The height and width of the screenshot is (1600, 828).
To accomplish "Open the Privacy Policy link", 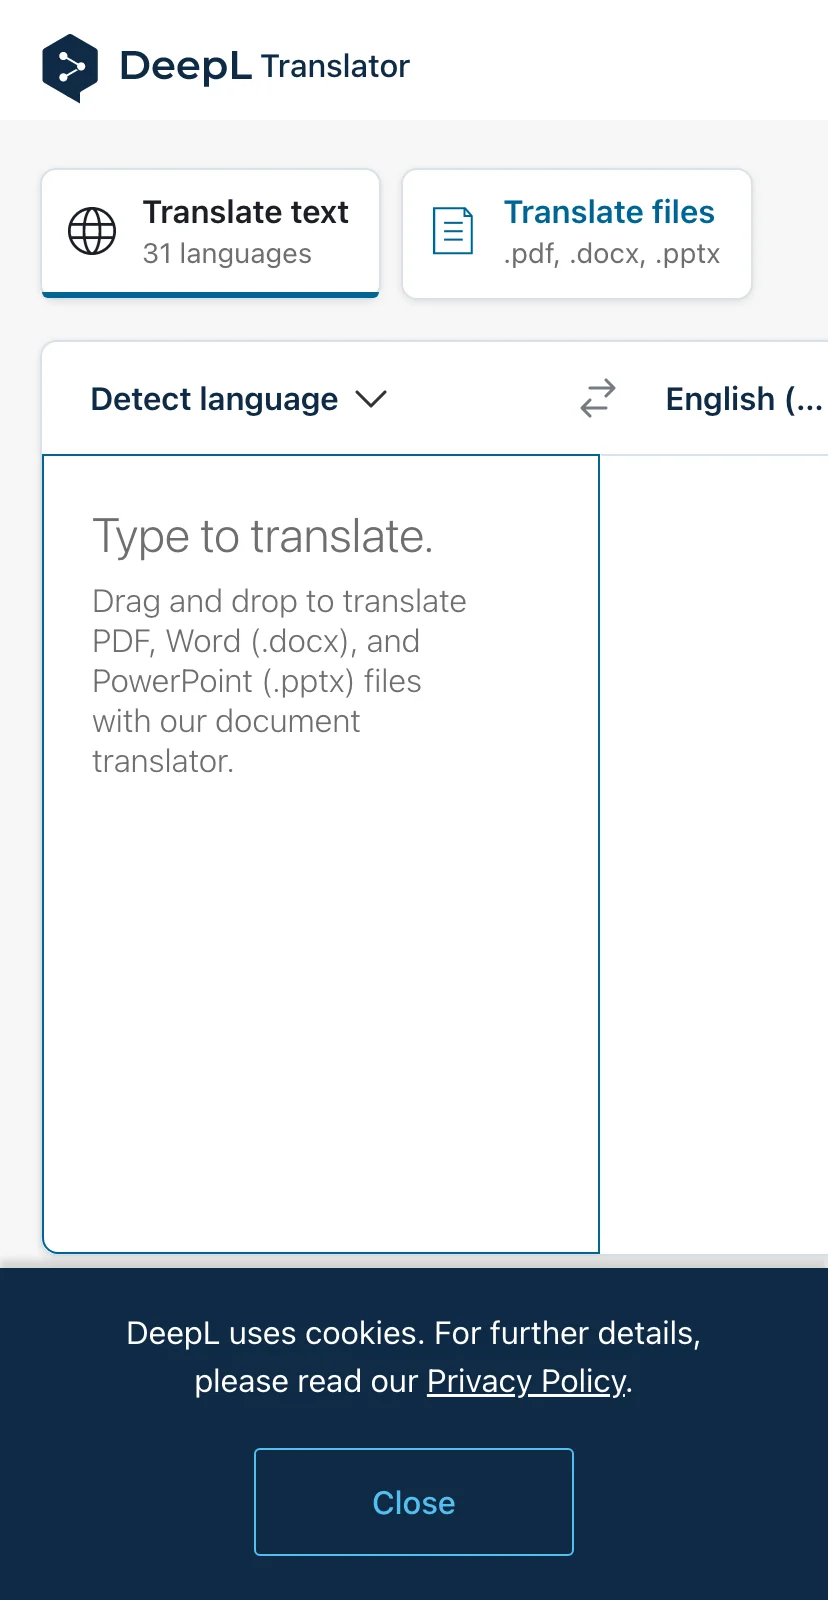I will 527,1381.
